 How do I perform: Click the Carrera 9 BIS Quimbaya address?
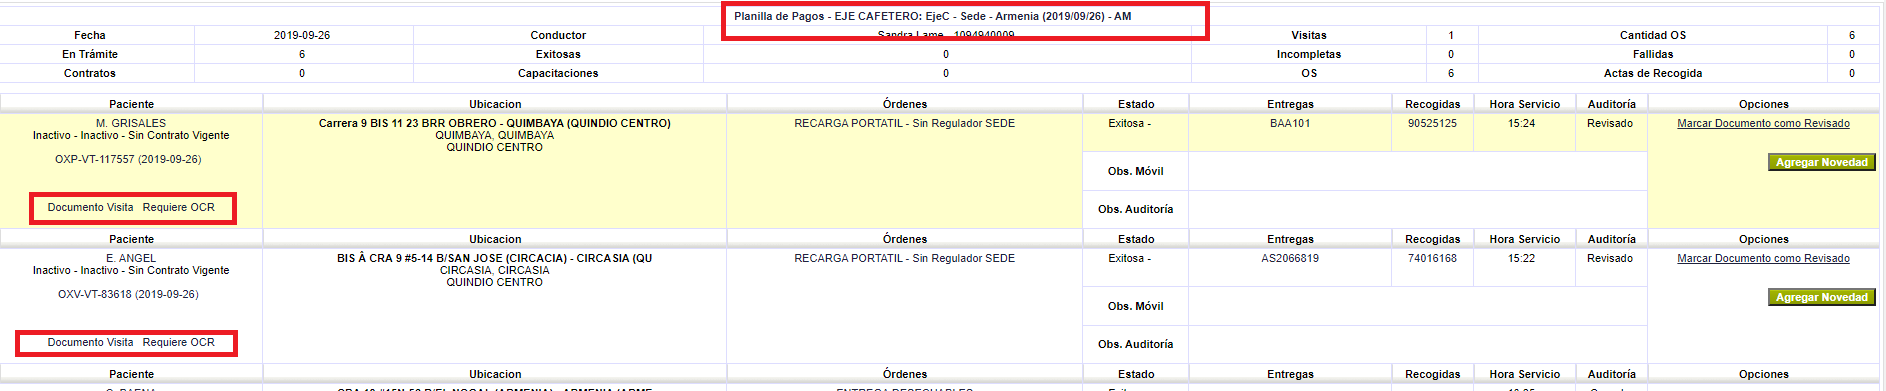coord(495,124)
